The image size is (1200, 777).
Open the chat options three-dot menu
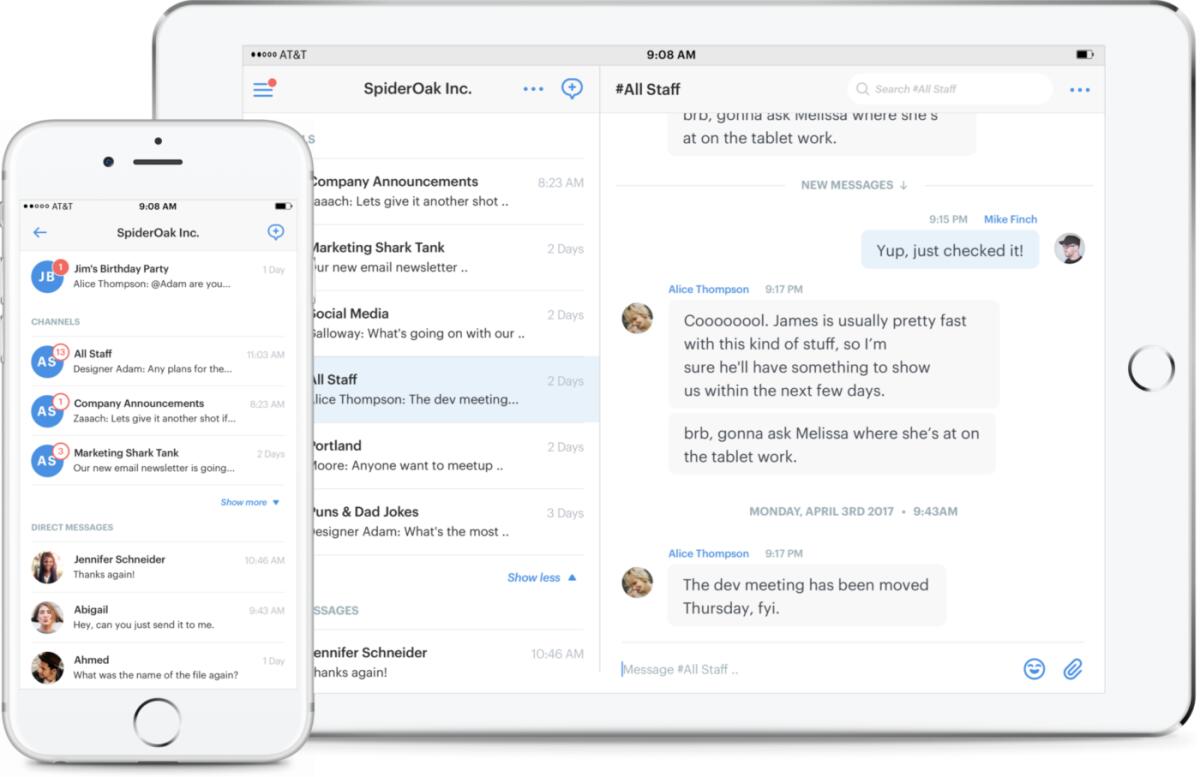pyautogui.click(x=1079, y=90)
